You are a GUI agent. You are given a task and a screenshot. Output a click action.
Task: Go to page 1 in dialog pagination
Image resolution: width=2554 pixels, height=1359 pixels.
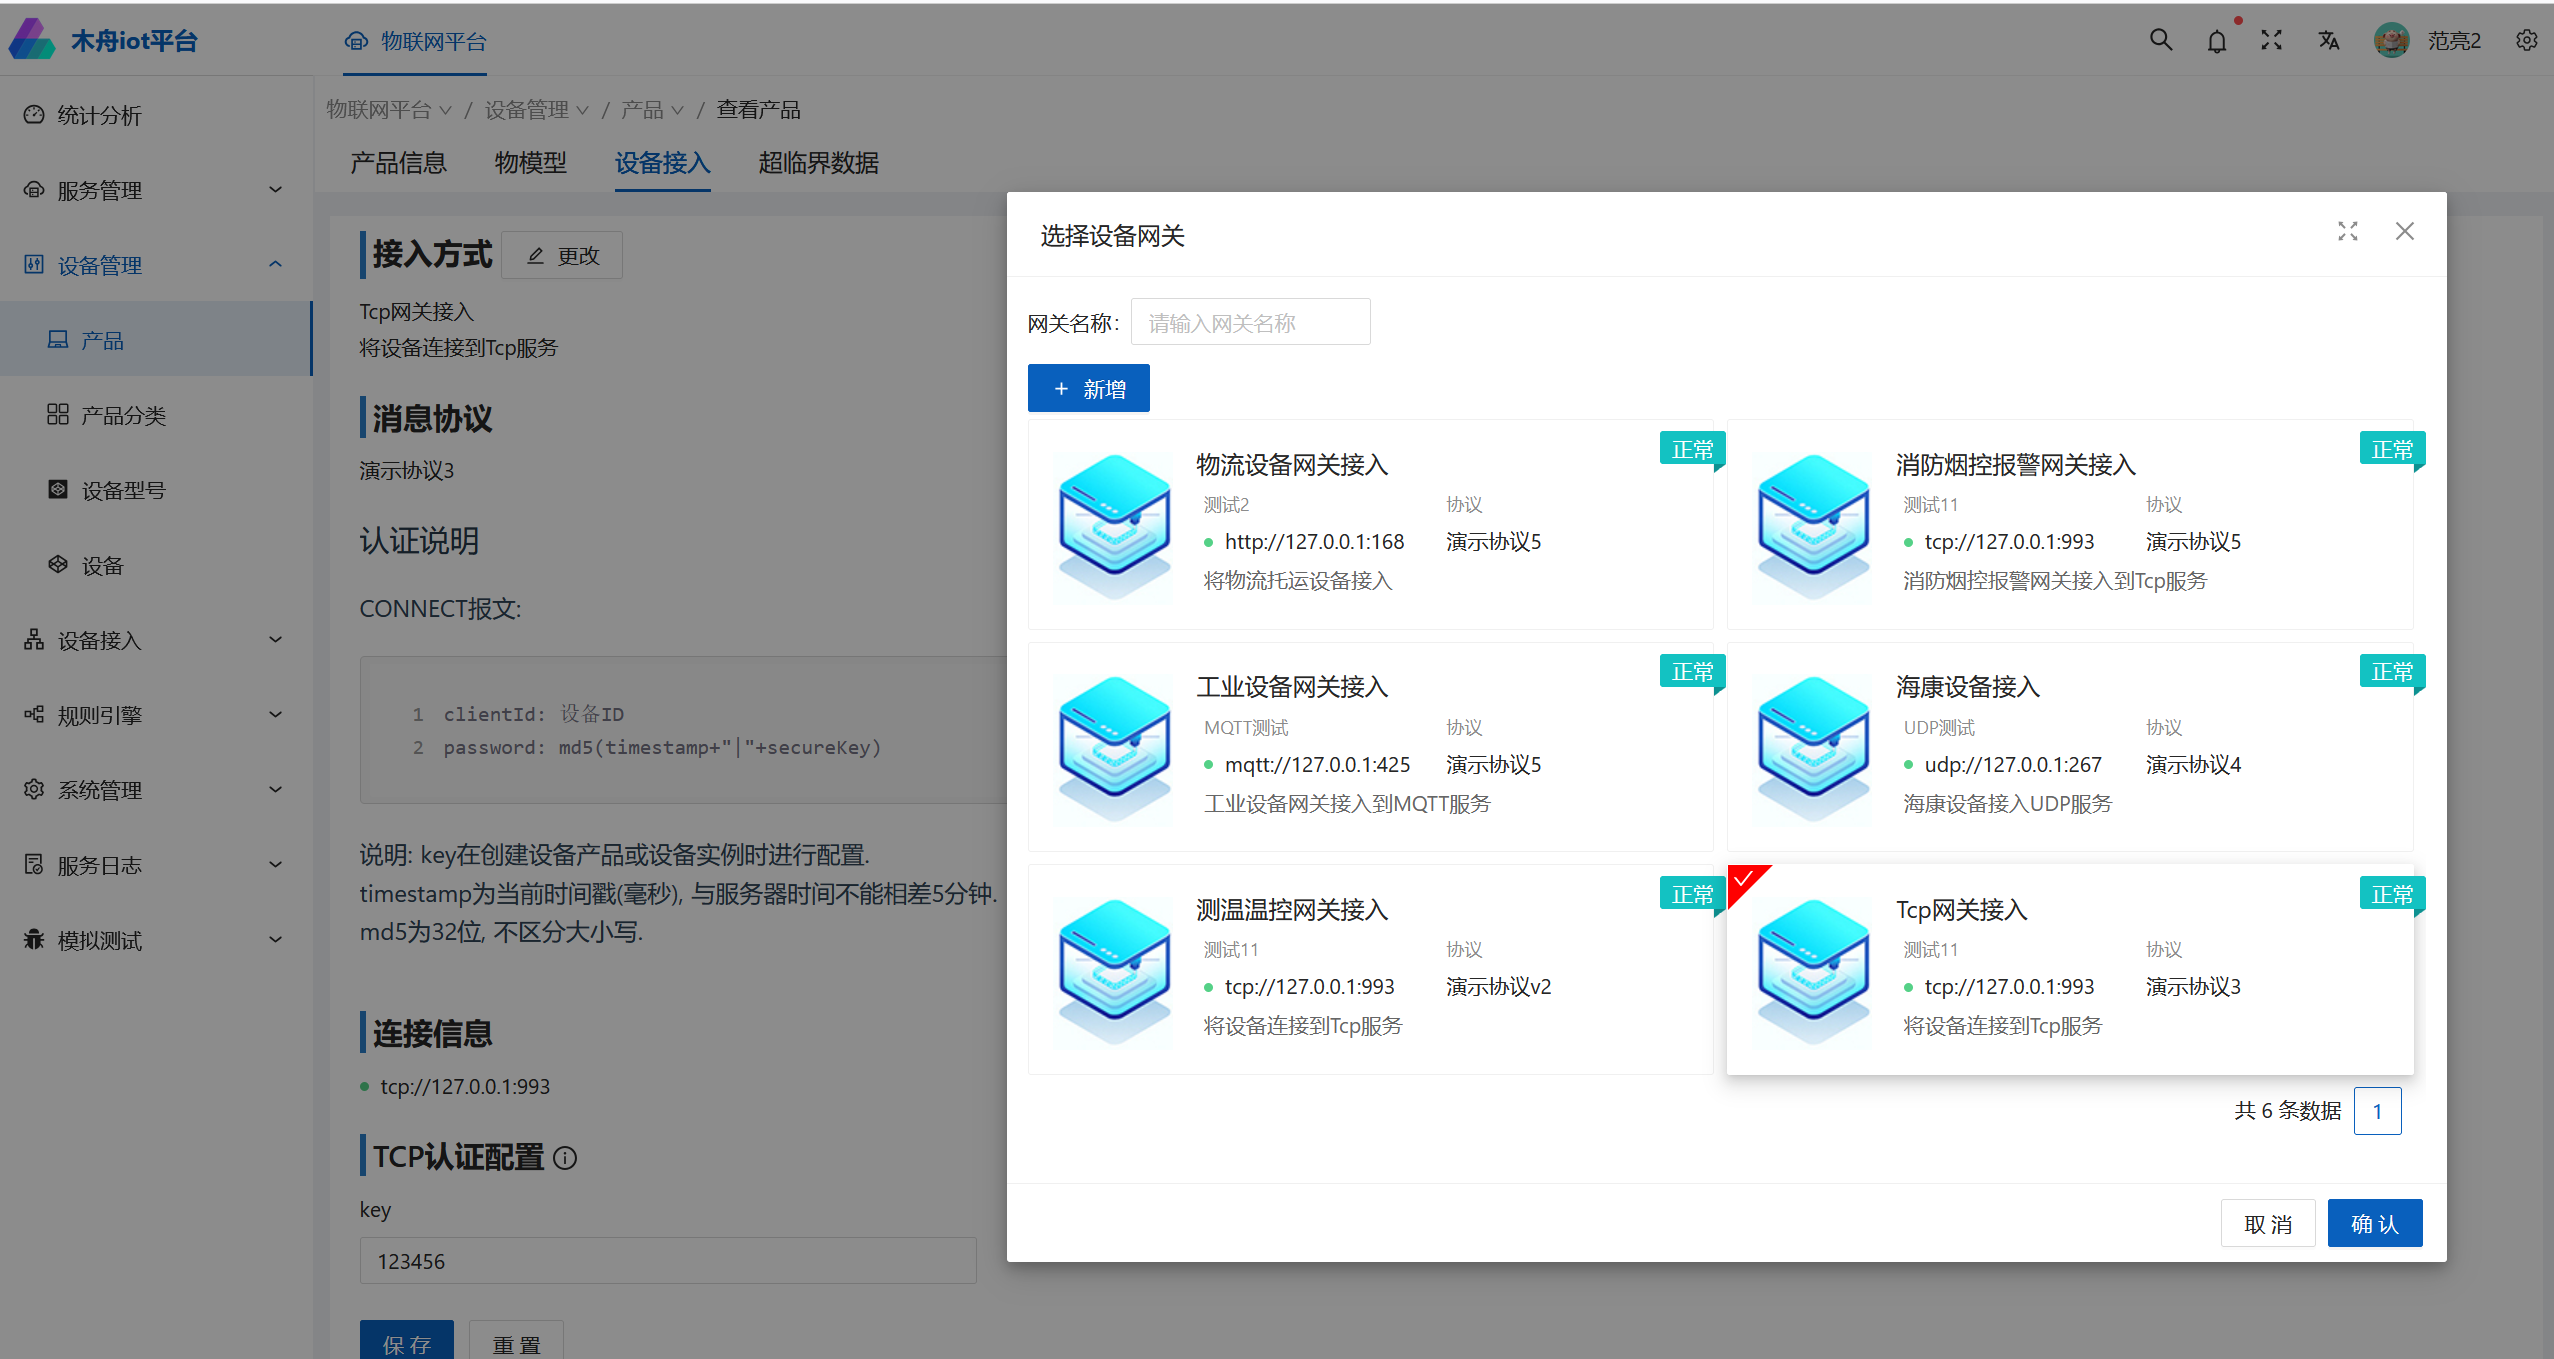point(2377,1111)
